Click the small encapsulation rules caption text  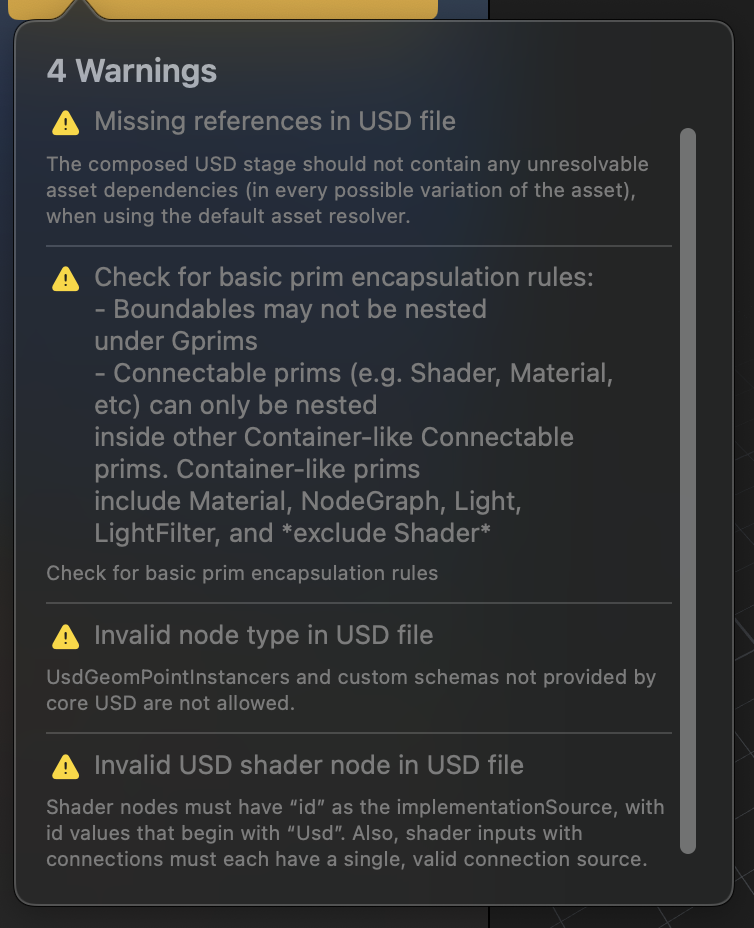[242, 573]
